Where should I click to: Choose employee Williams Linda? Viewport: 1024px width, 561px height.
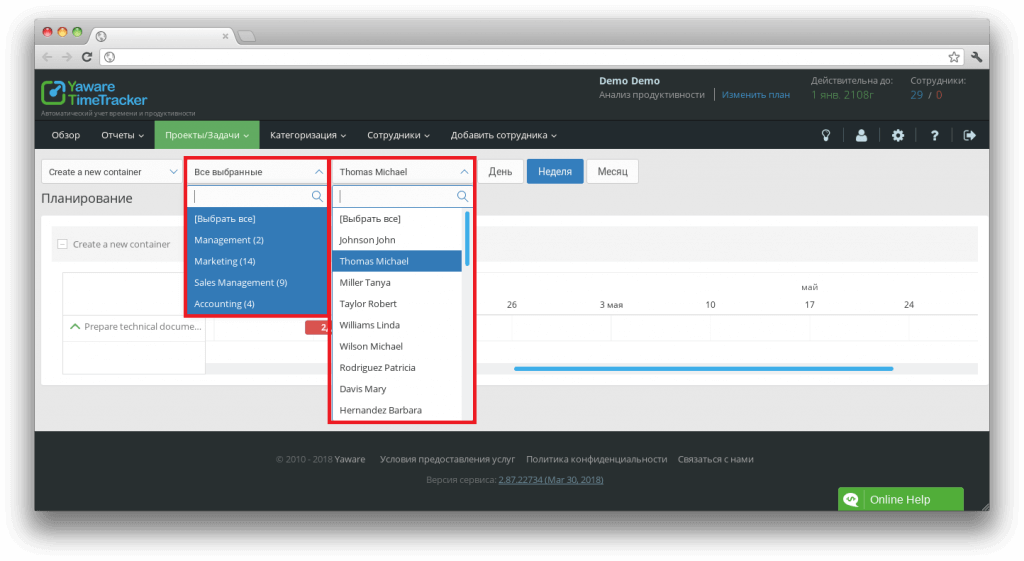(397, 325)
